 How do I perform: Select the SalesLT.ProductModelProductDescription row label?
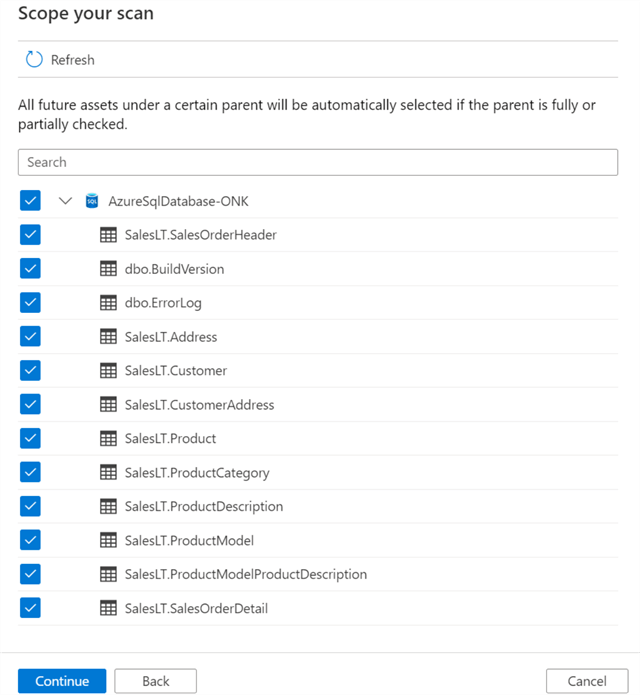click(245, 575)
